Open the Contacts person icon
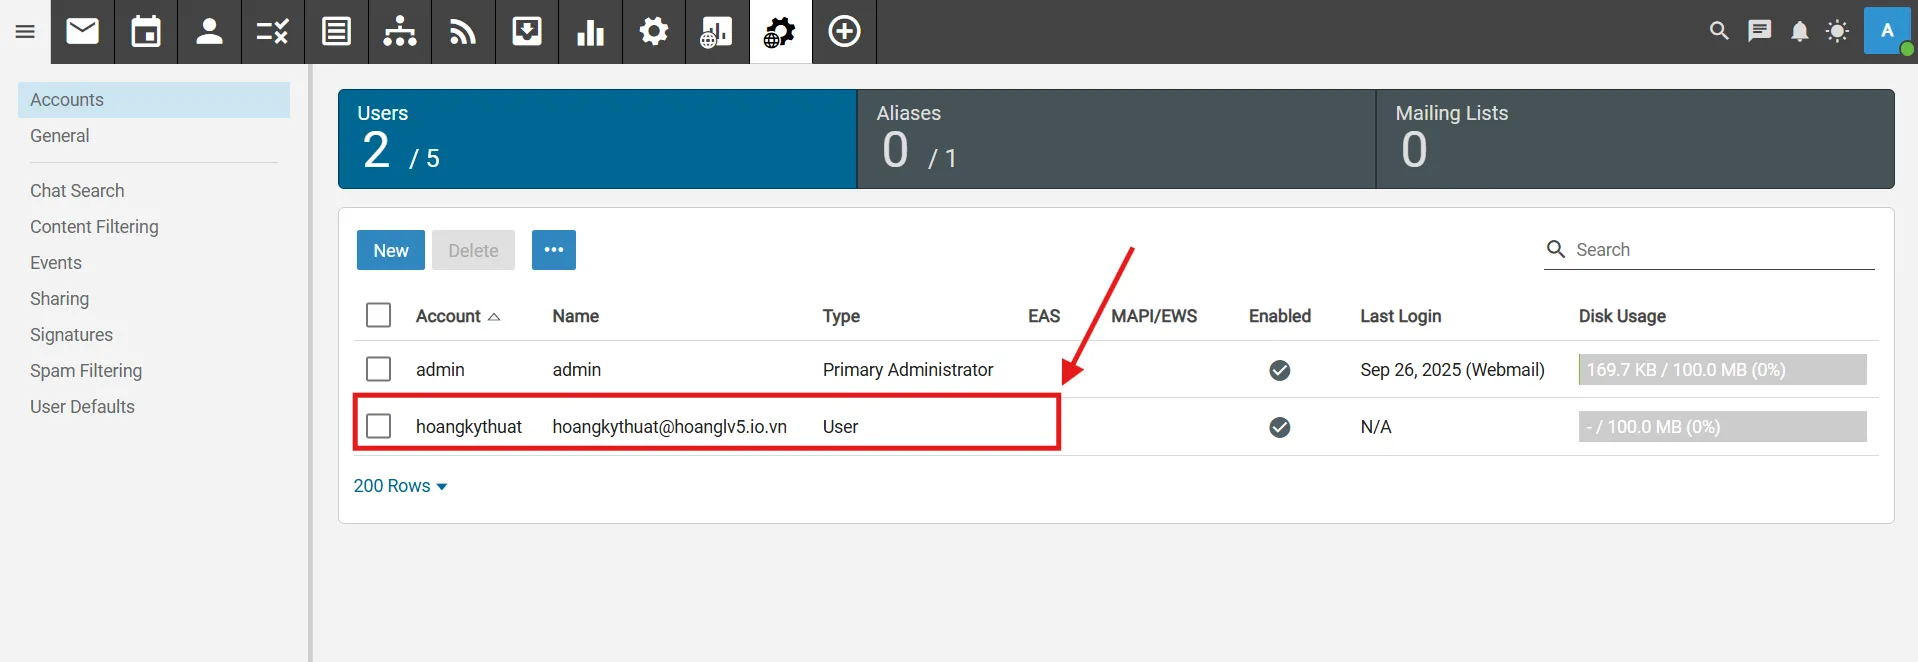Screen dimensions: 1918x662 [209, 32]
